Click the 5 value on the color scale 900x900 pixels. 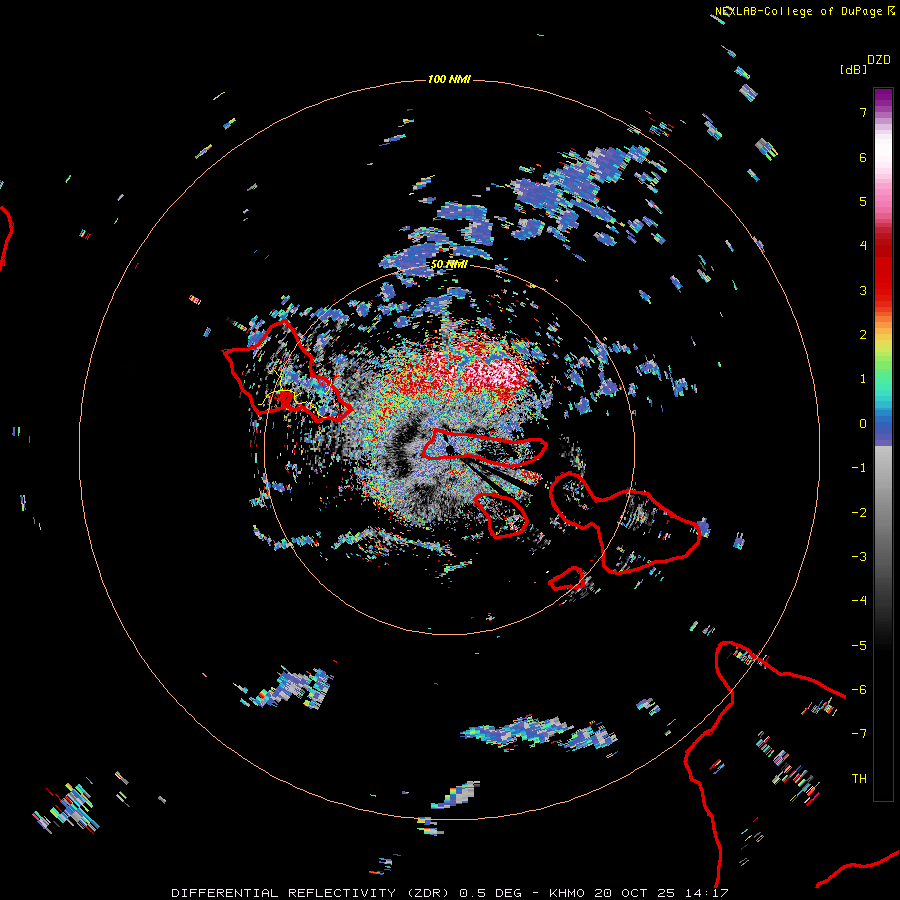[863, 201]
